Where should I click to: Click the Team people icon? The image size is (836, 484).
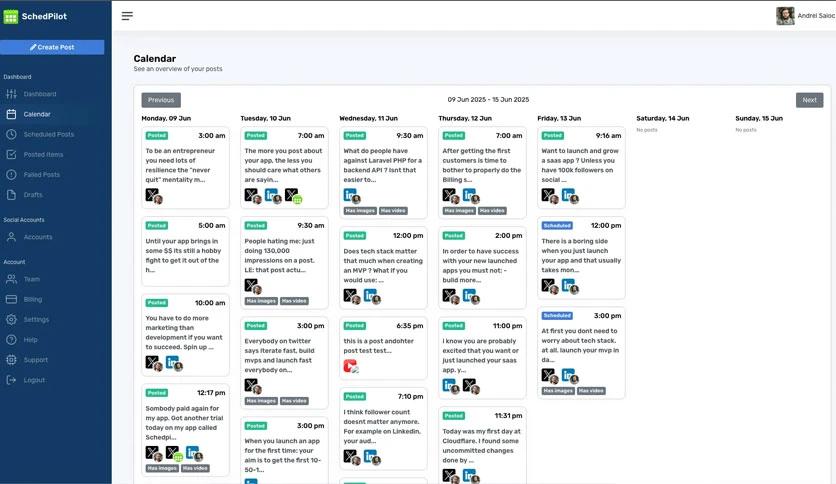(11, 279)
